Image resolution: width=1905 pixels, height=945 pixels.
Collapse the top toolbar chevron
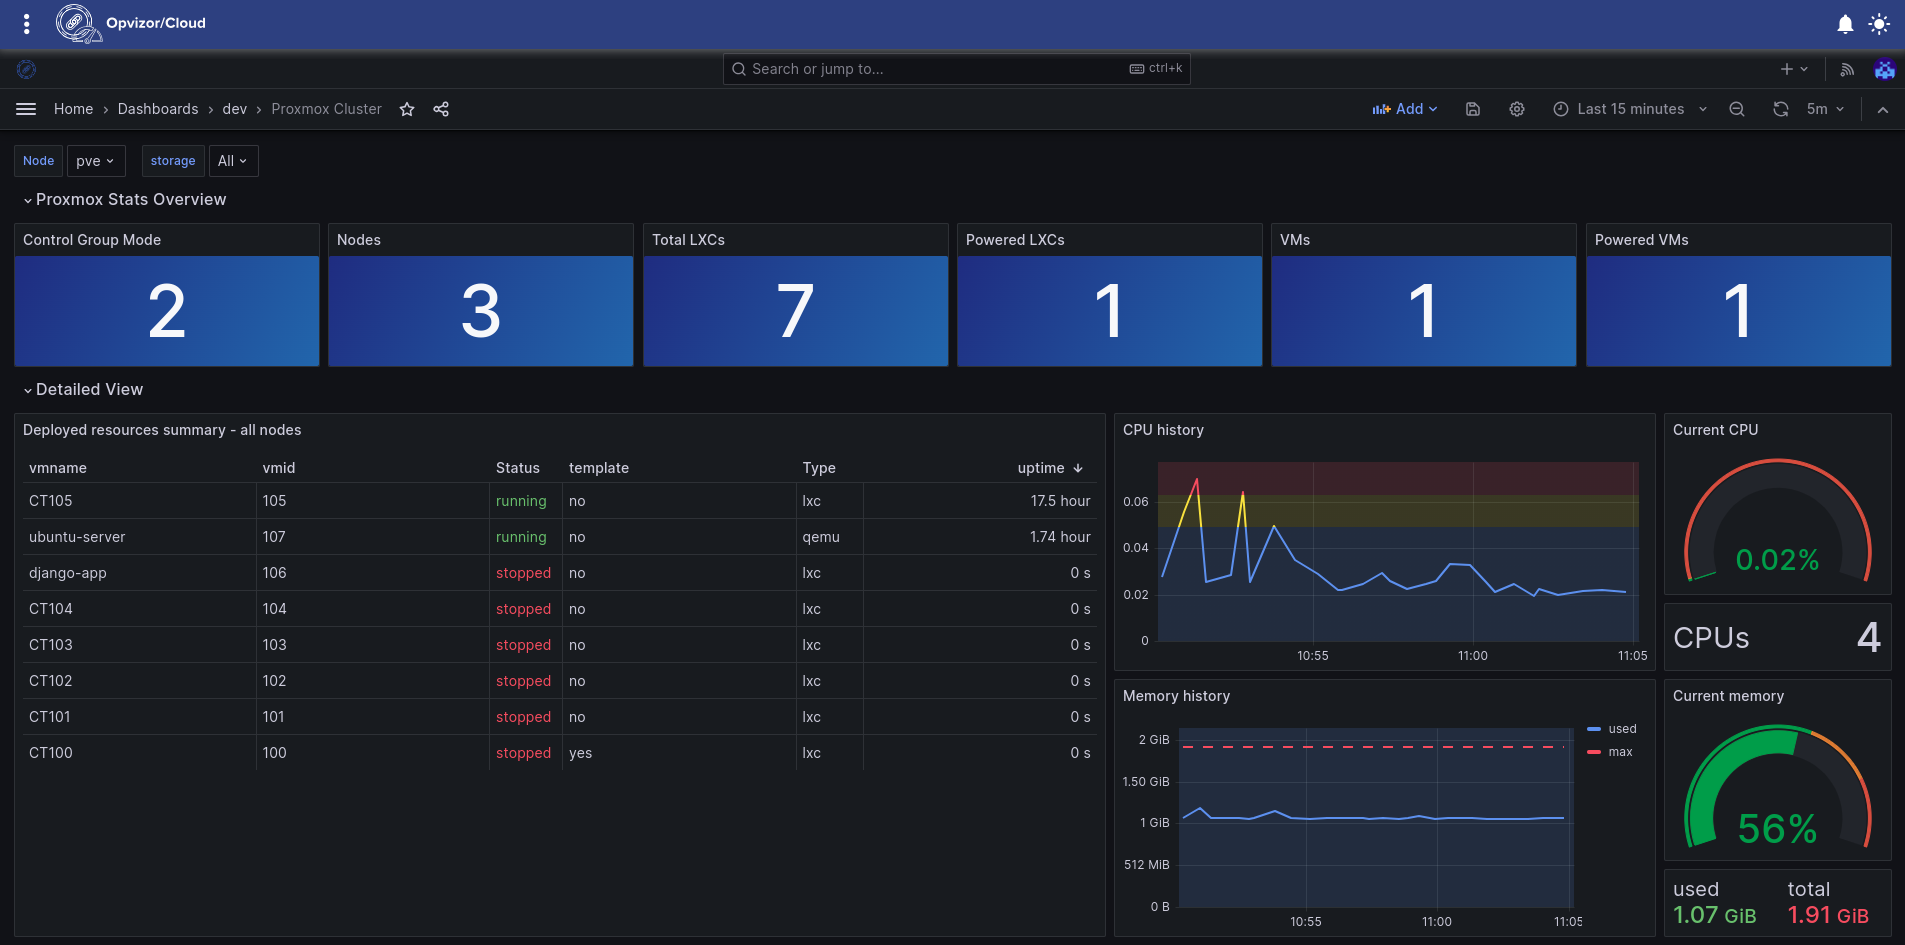[1883, 110]
